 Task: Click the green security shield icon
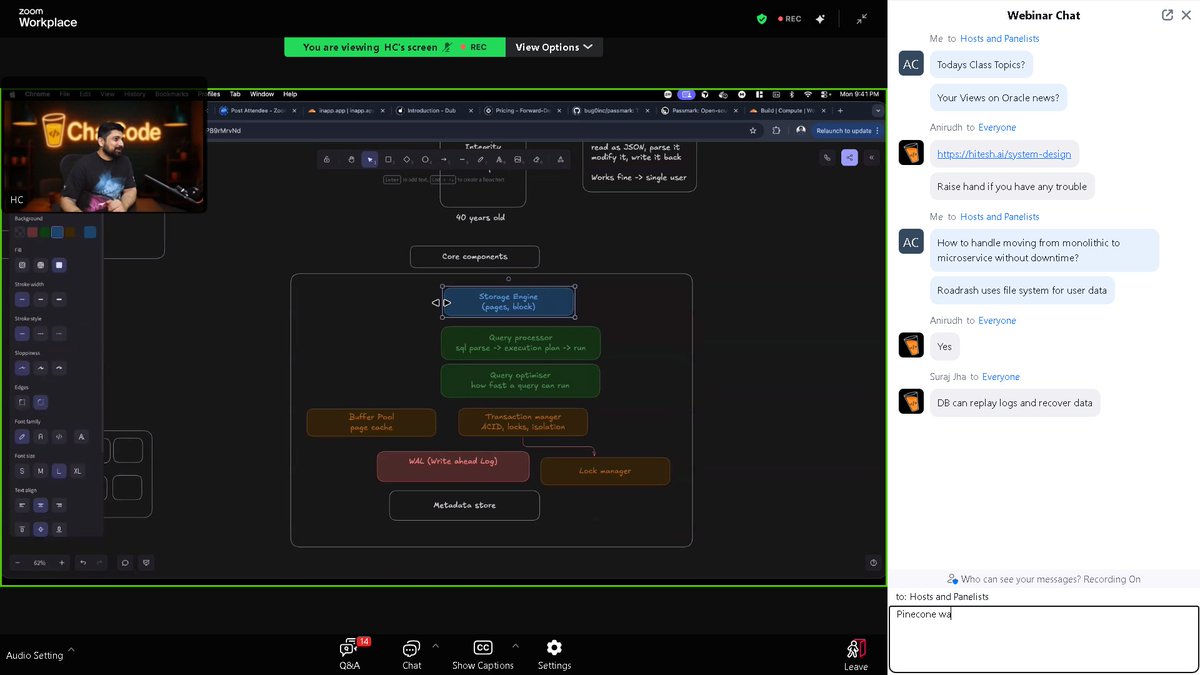[x=762, y=19]
